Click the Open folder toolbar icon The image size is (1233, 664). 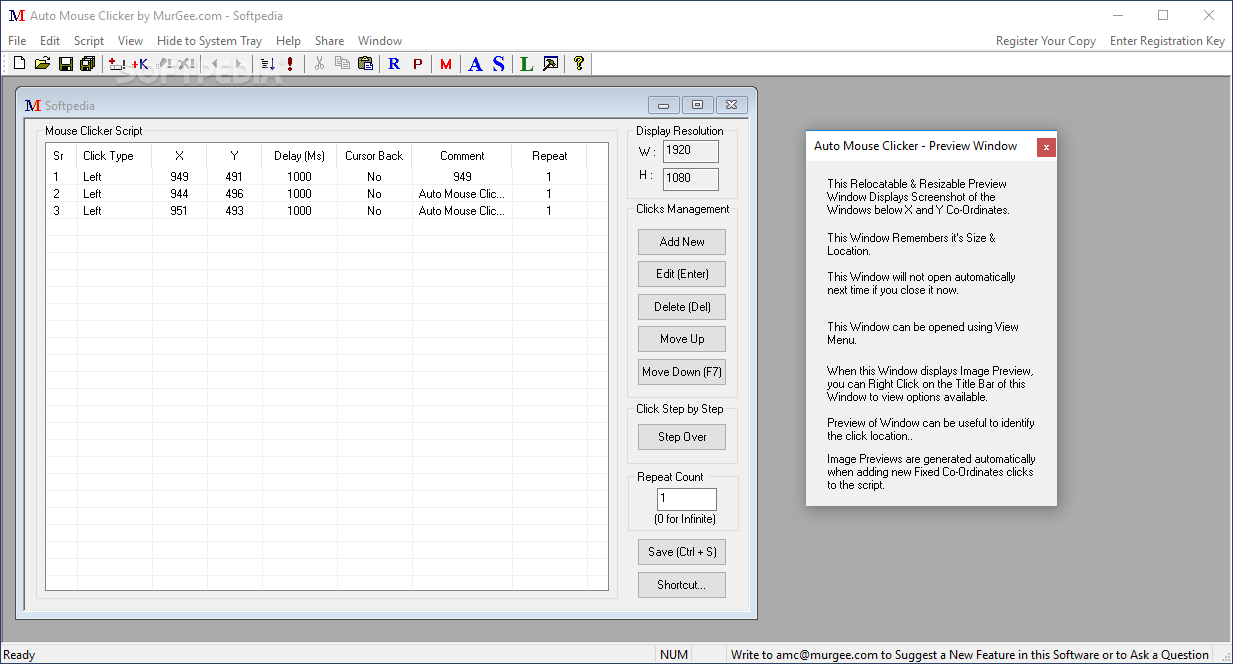[x=42, y=64]
